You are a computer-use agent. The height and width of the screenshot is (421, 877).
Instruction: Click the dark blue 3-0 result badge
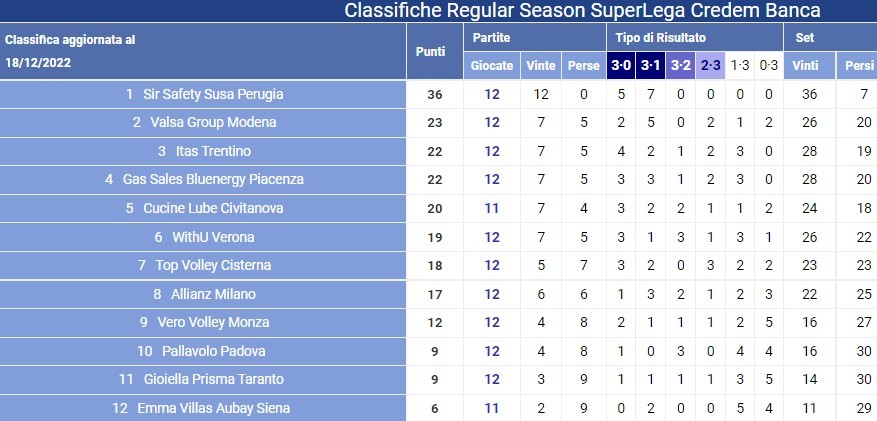click(x=621, y=65)
